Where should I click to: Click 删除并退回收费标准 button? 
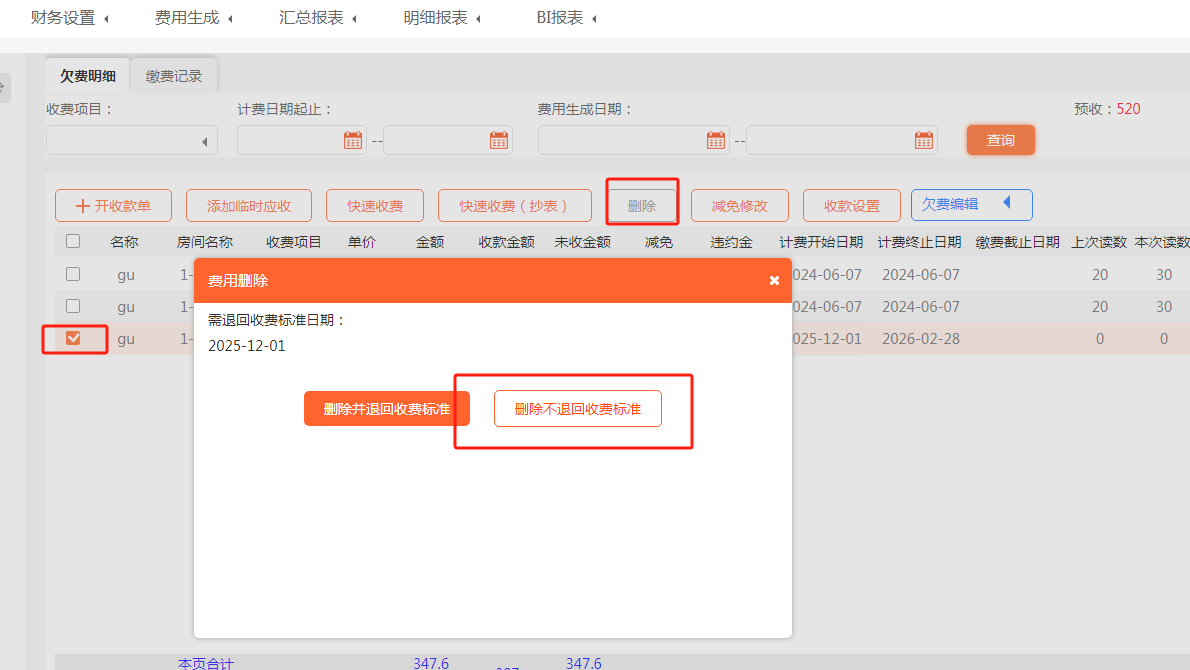386,409
